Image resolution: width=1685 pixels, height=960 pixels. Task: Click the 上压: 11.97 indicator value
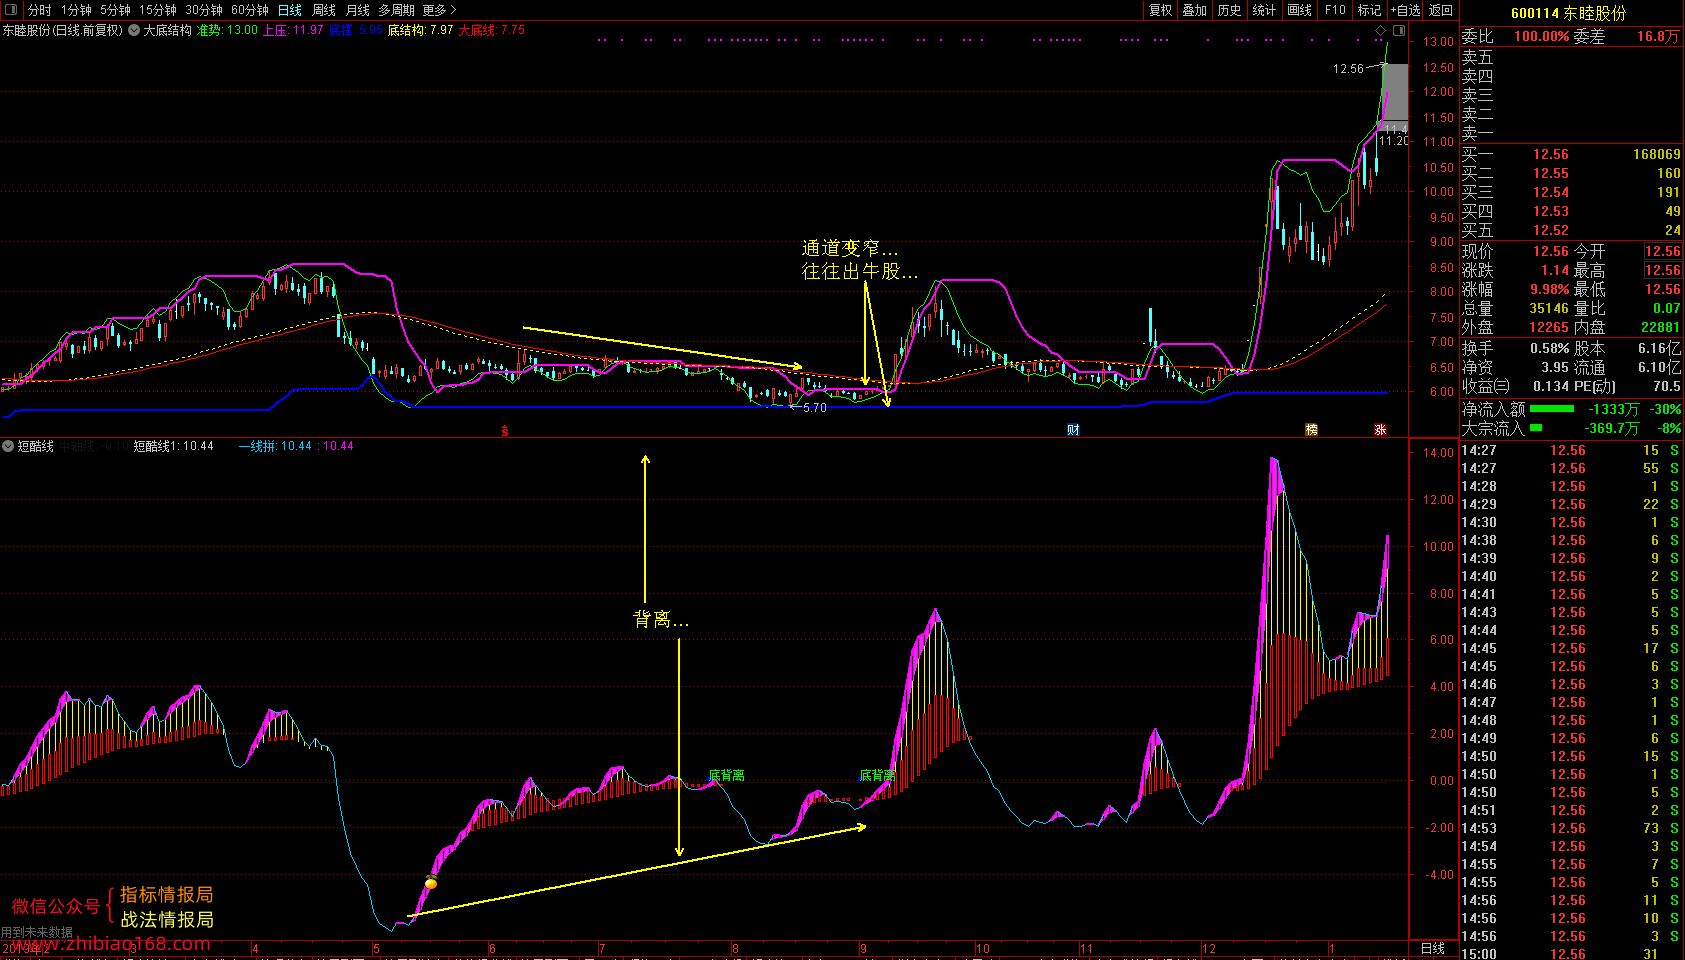[x=293, y=30]
